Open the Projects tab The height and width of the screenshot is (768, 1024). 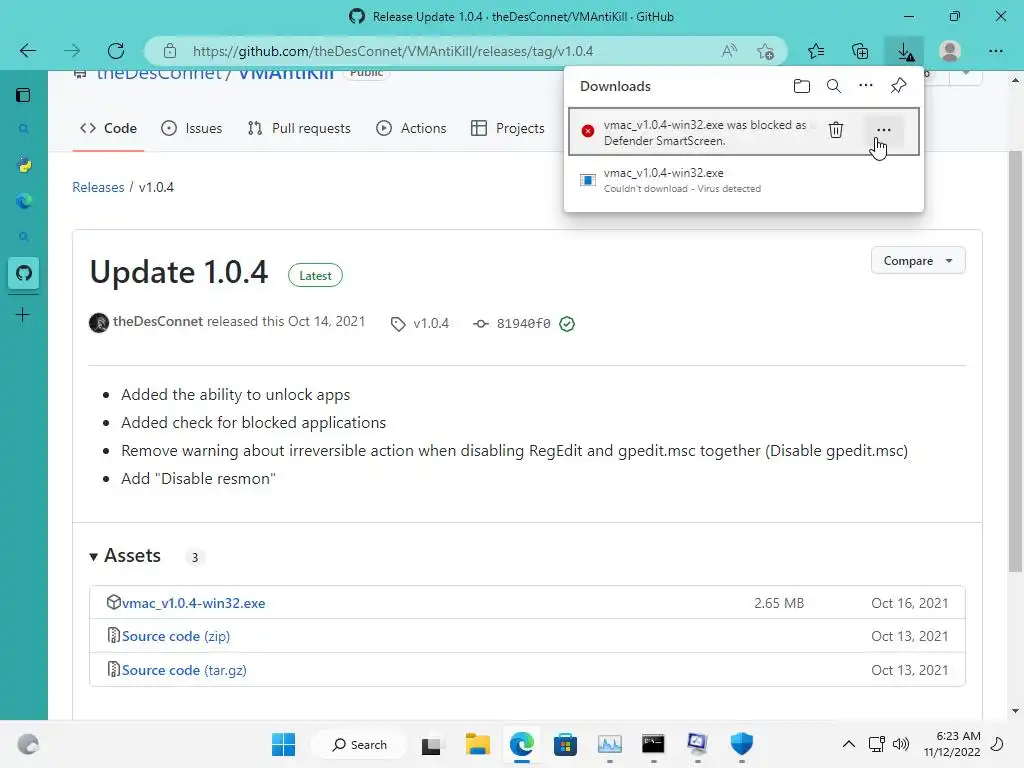pos(507,128)
